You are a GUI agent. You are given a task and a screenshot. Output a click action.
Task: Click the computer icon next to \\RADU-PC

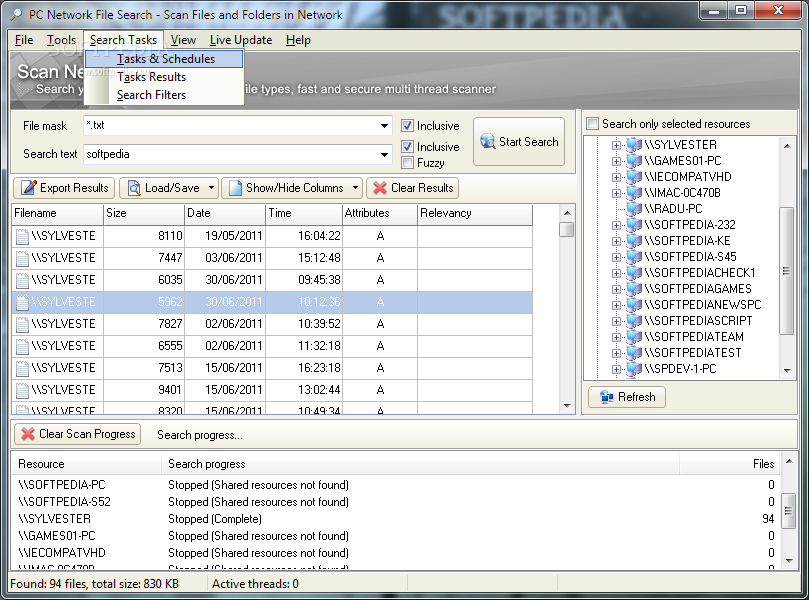[x=634, y=209]
